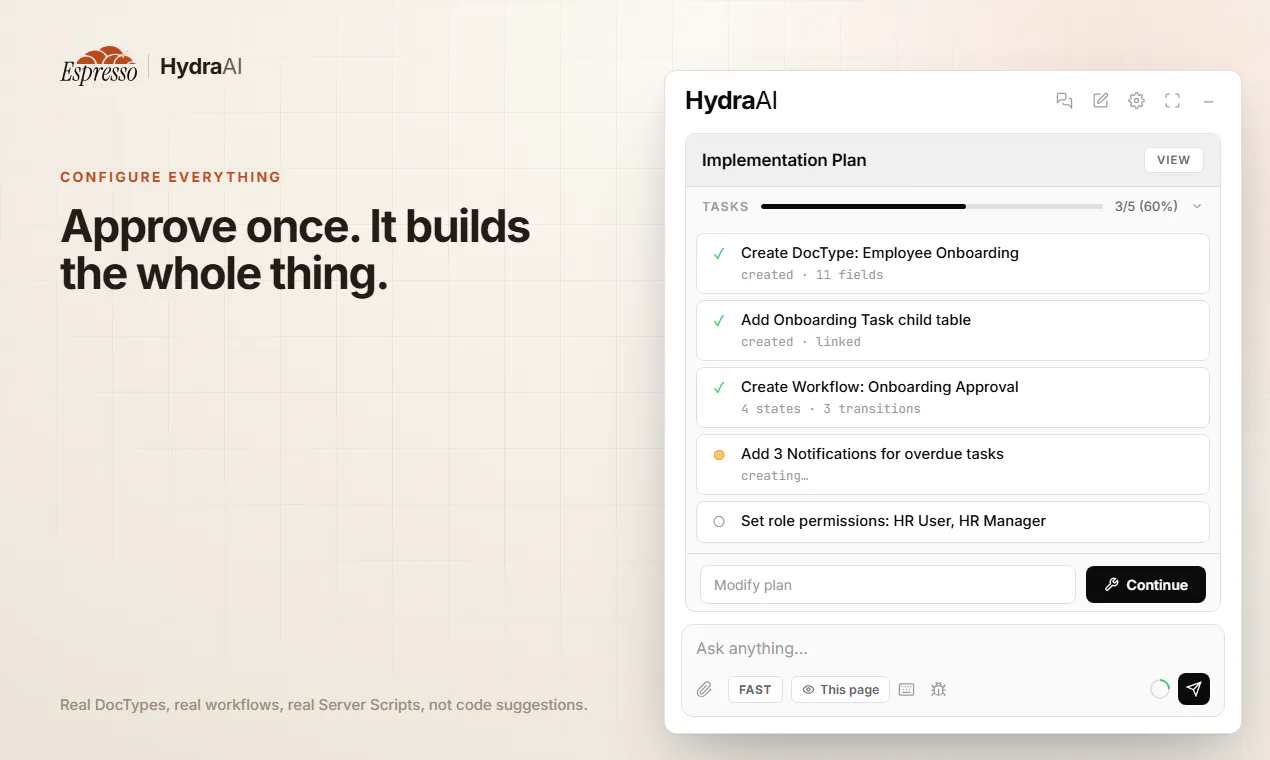Screen dimensions: 1270x760
Task: Click the check beside Onboarding Task child table
Action: (x=718, y=321)
